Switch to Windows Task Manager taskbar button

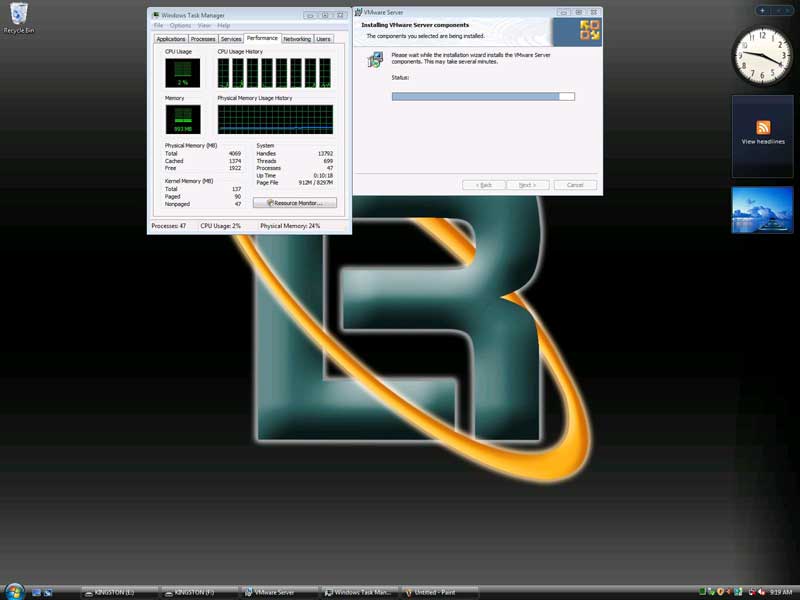click(360, 592)
